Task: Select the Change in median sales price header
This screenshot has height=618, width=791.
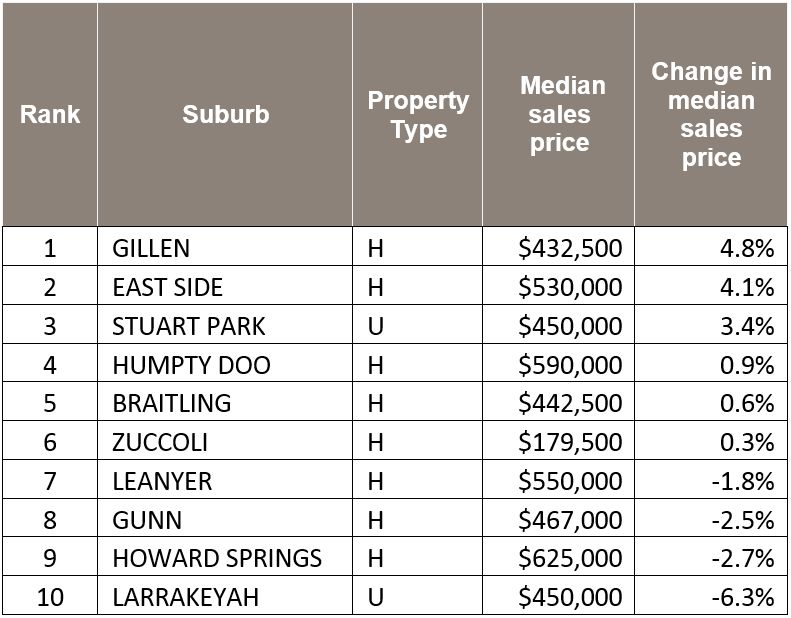Action: (711, 114)
